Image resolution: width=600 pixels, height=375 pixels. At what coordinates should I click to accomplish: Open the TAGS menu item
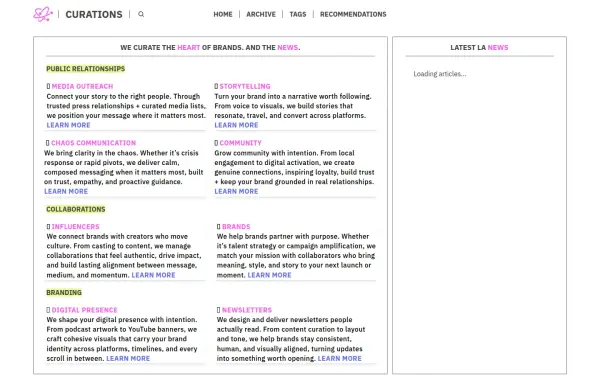298,15
